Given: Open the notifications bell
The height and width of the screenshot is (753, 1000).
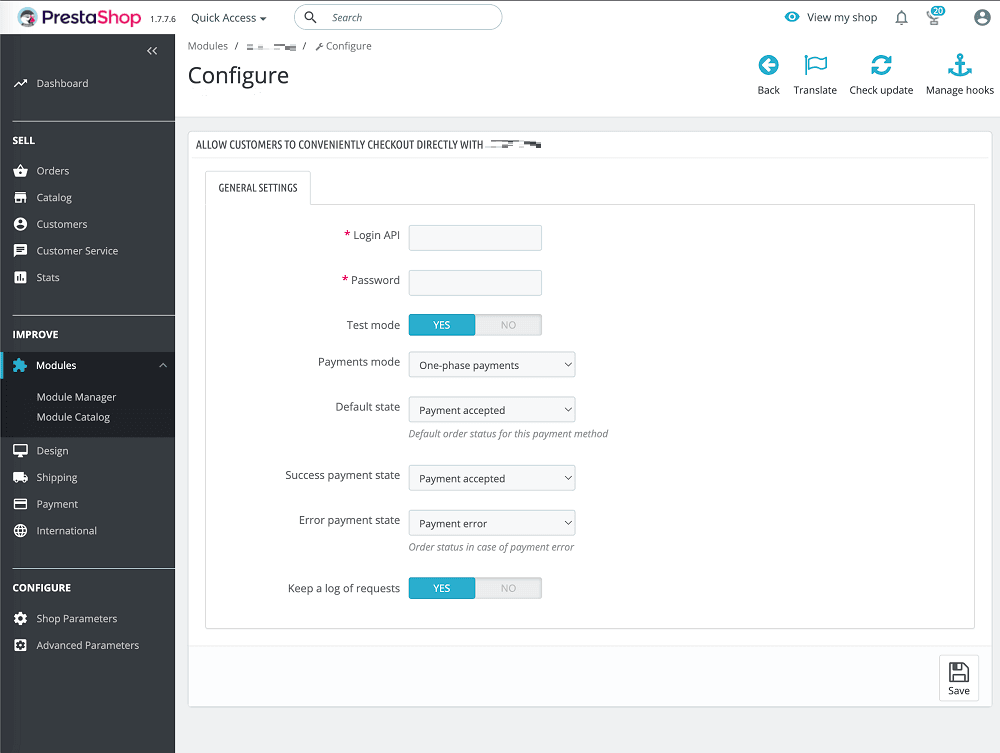Looking at the screenshot, I should (901, 17).
